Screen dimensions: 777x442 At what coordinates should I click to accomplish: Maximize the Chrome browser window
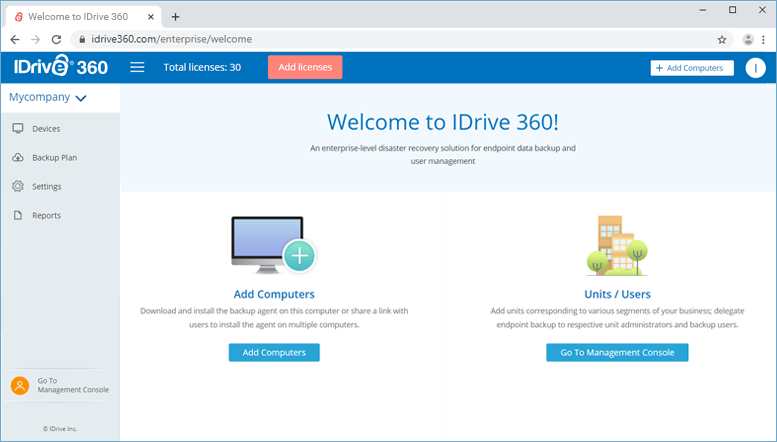[732, 10]
